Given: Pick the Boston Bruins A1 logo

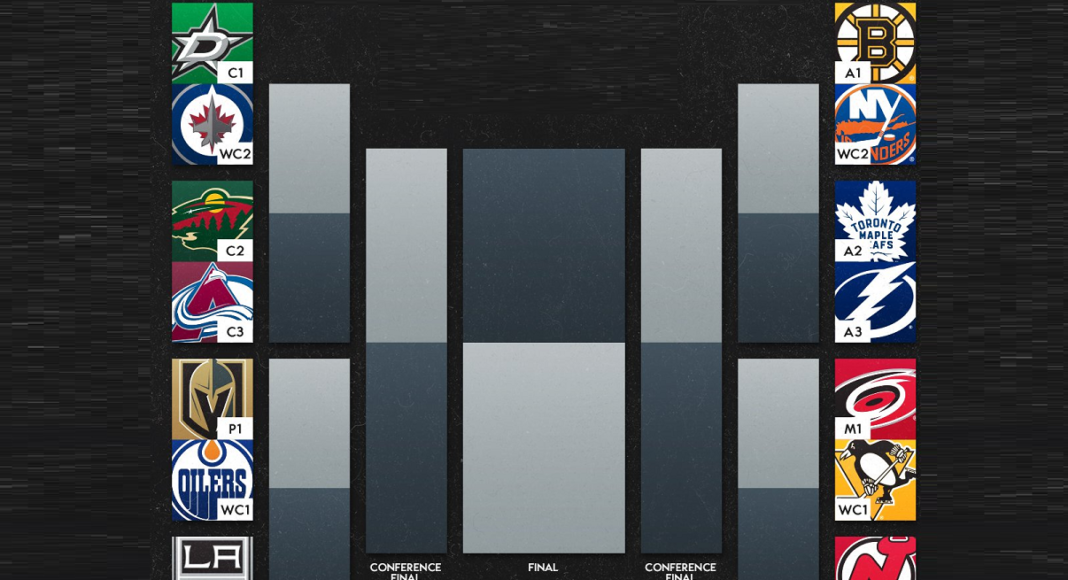Looking at the screenshot, I should [x=875, y=43].
